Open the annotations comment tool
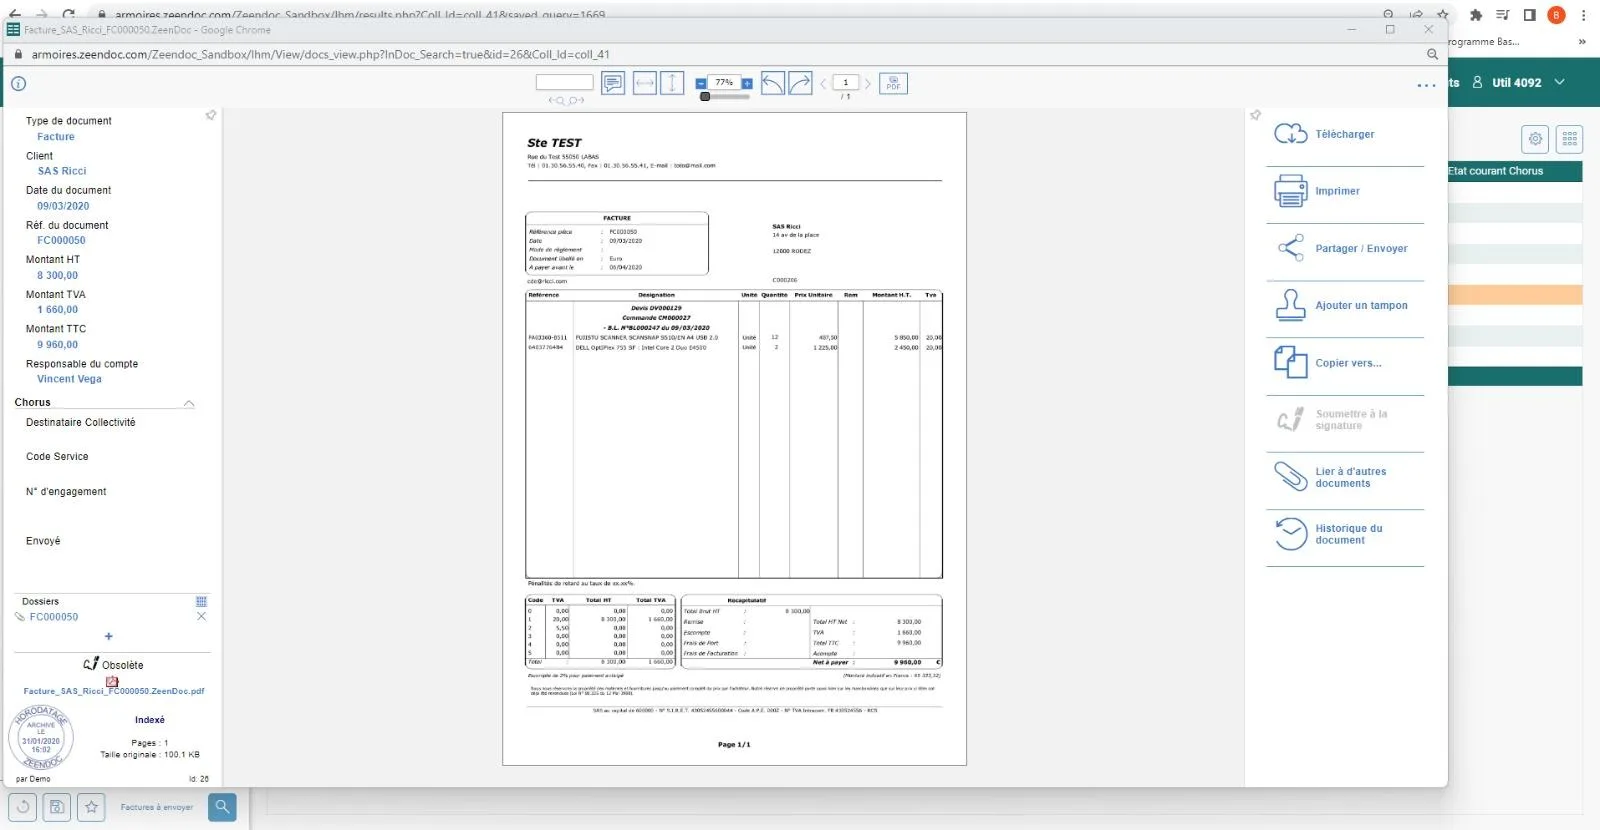Viewport: 1600px width, 830px height. [613, 83]
